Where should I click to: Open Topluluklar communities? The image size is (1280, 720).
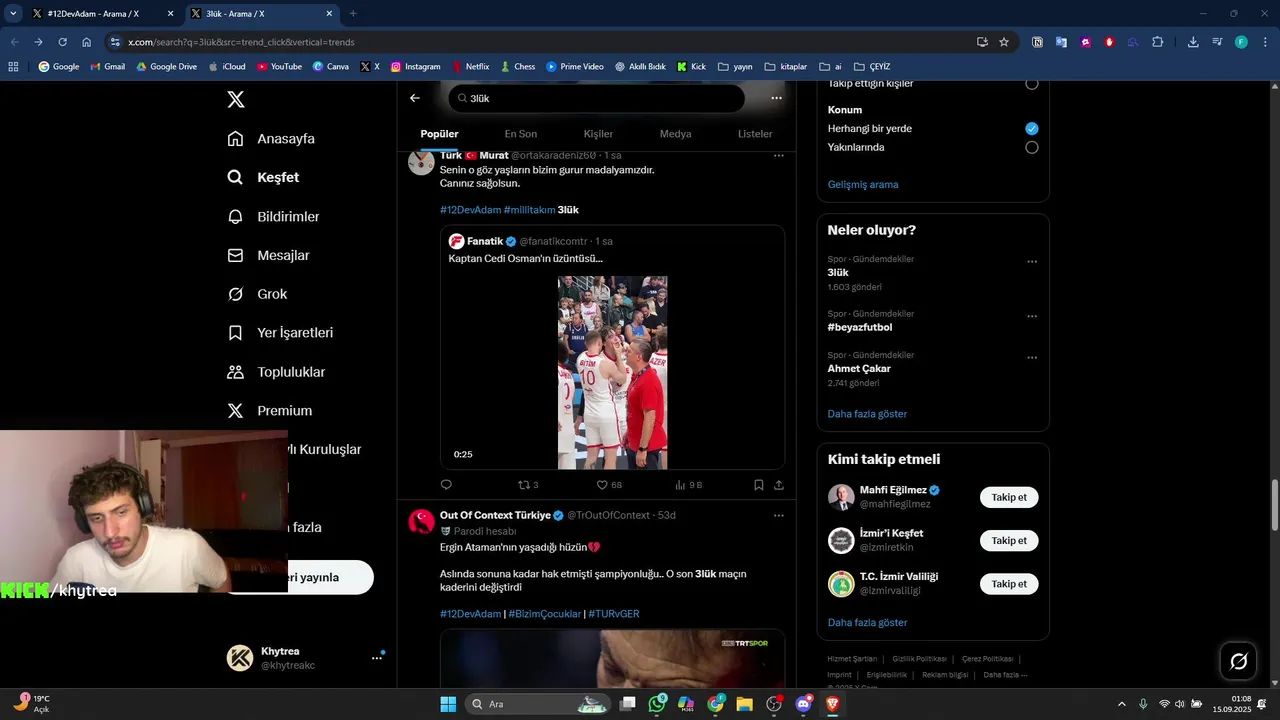[276, 372]
